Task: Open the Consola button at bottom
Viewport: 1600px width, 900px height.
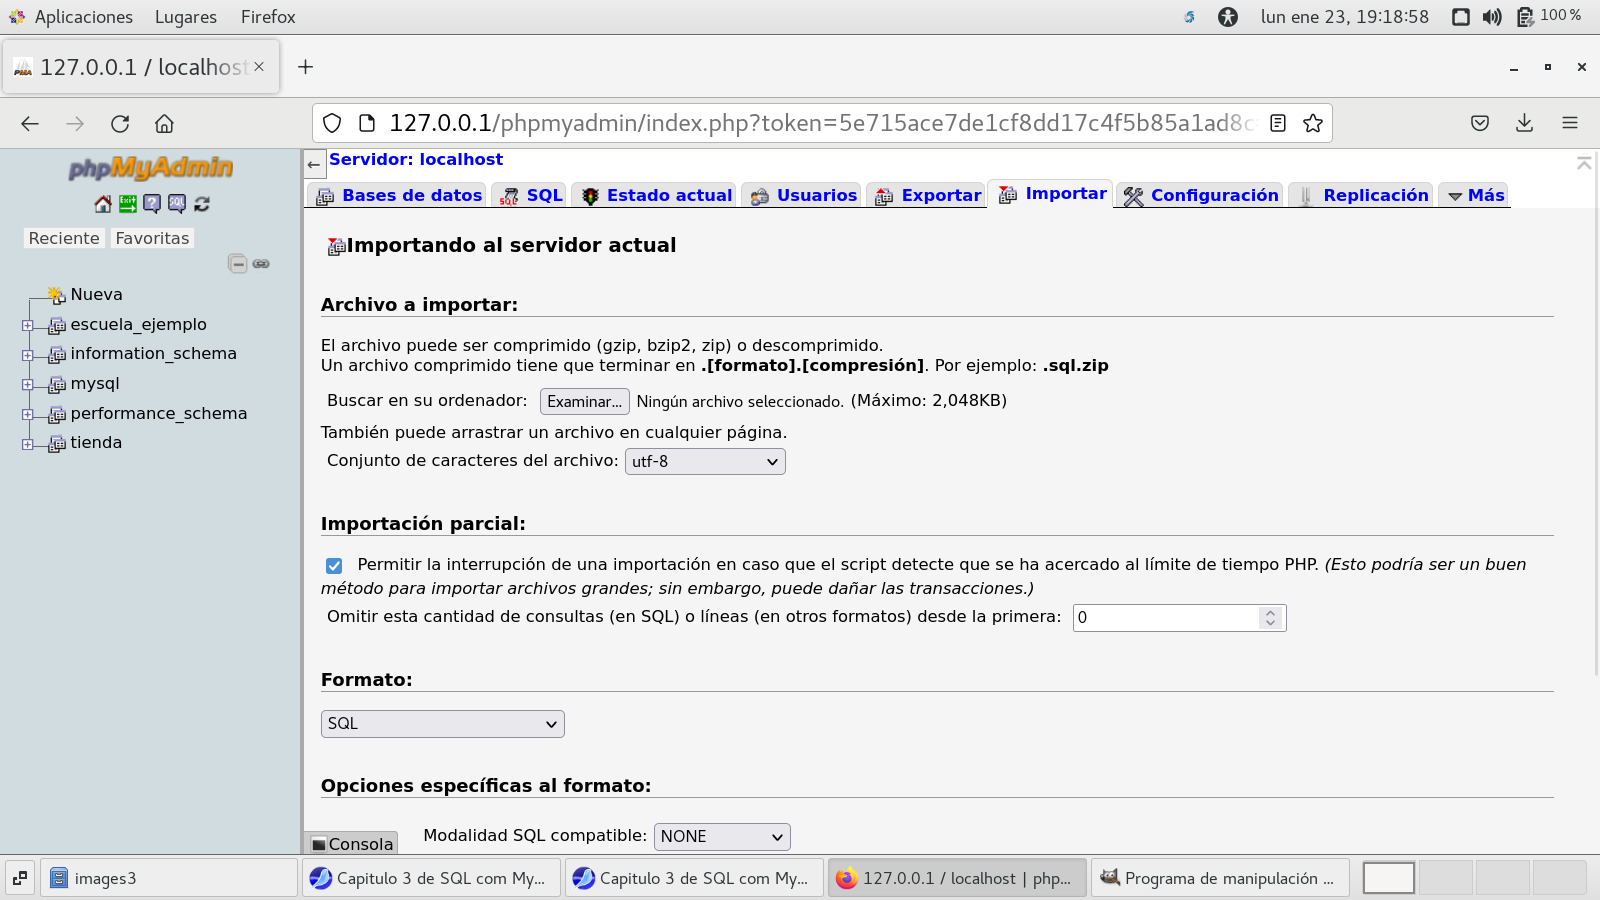Action: pyautogui.click(x=351, y=844)
